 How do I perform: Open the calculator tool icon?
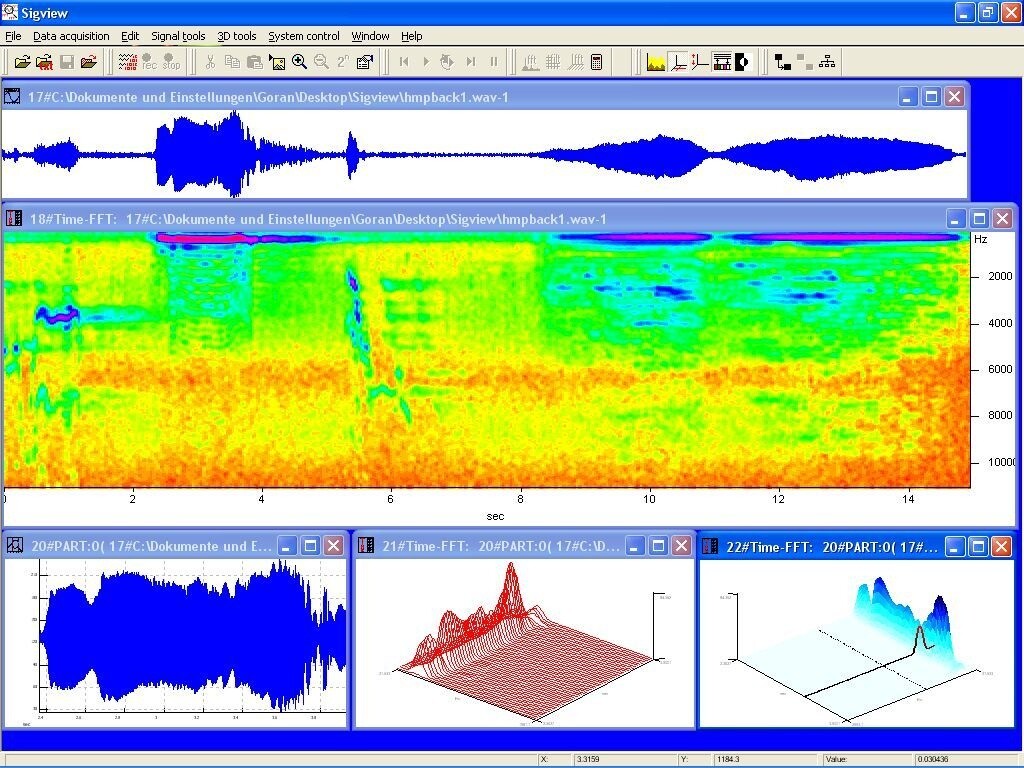[x=596, y=62]
